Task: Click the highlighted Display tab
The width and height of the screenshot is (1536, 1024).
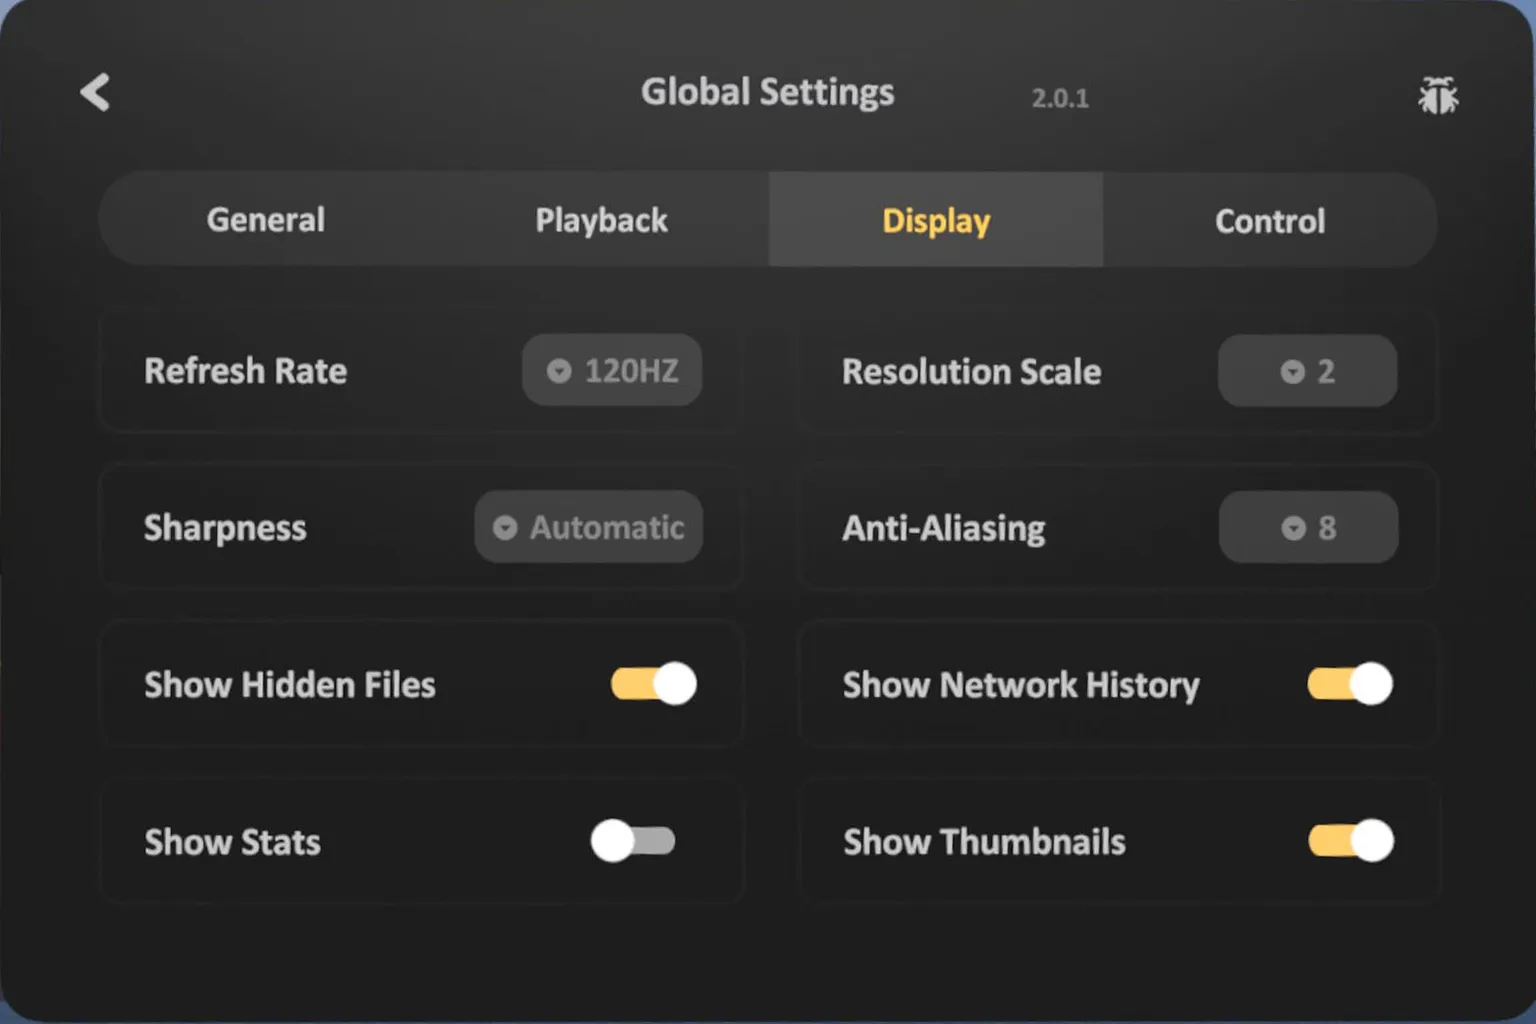Action: pos(936,220)
